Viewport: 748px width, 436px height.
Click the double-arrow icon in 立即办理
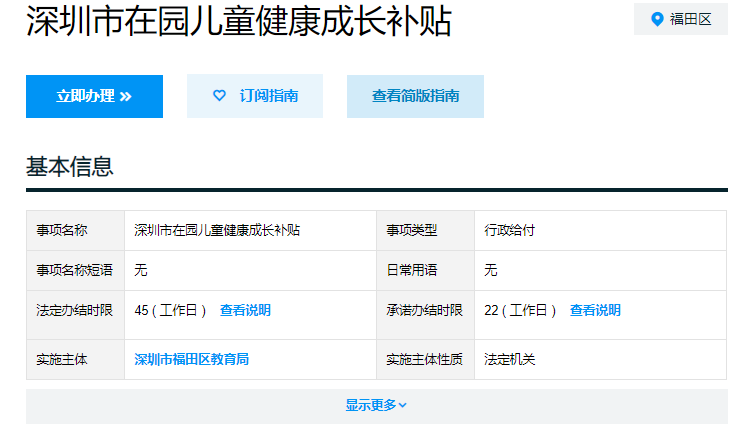[125, 97]
